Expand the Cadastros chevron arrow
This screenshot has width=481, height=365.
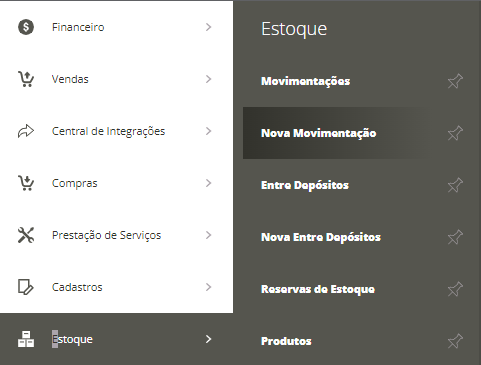(208, 287)
